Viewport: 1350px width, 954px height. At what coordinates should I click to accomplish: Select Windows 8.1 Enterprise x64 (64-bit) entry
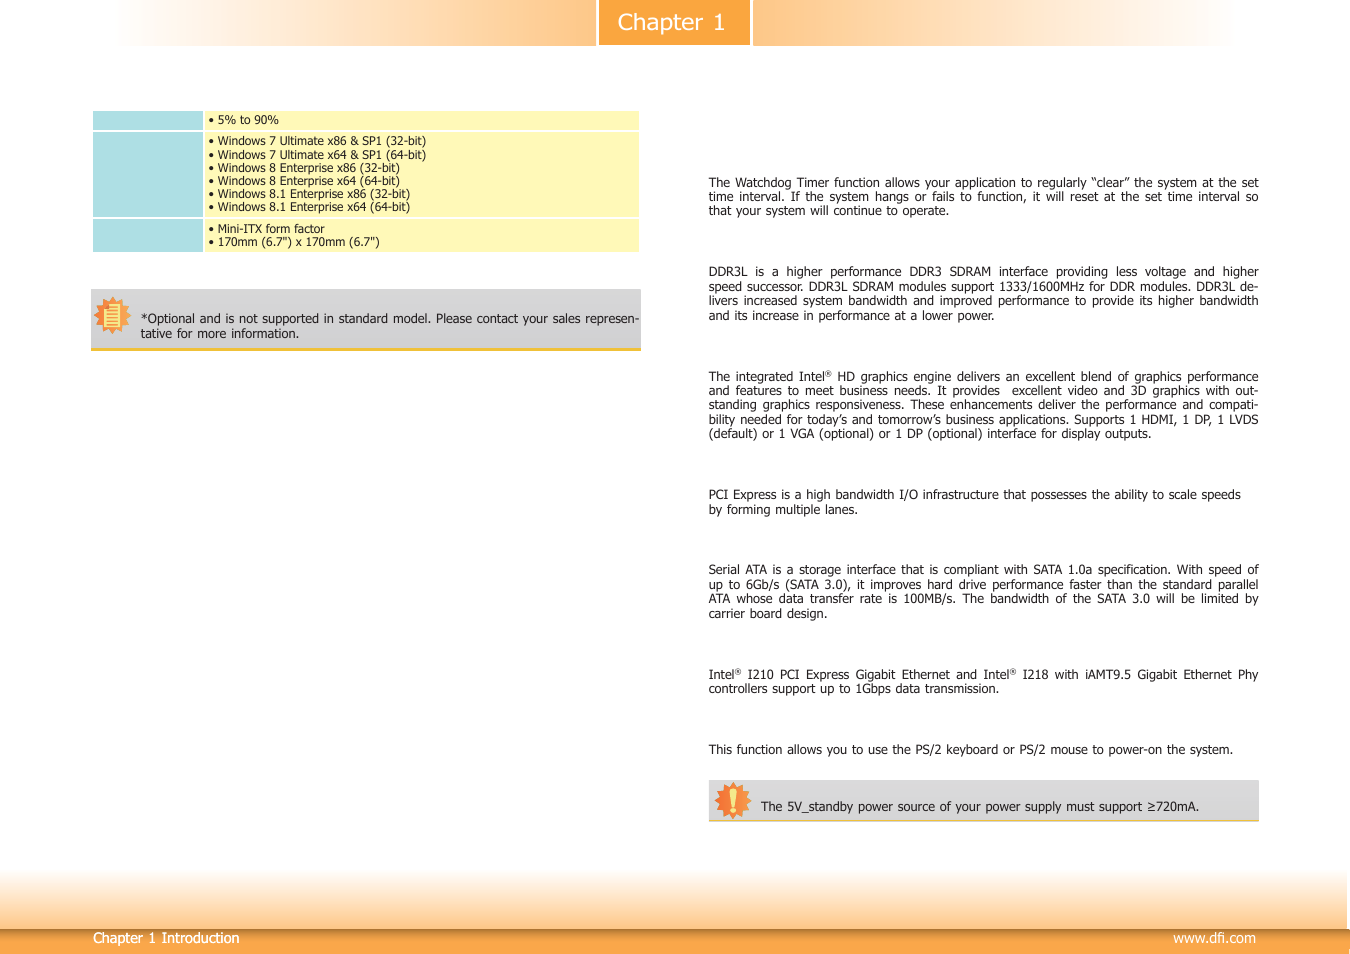(x=313, y=207)
